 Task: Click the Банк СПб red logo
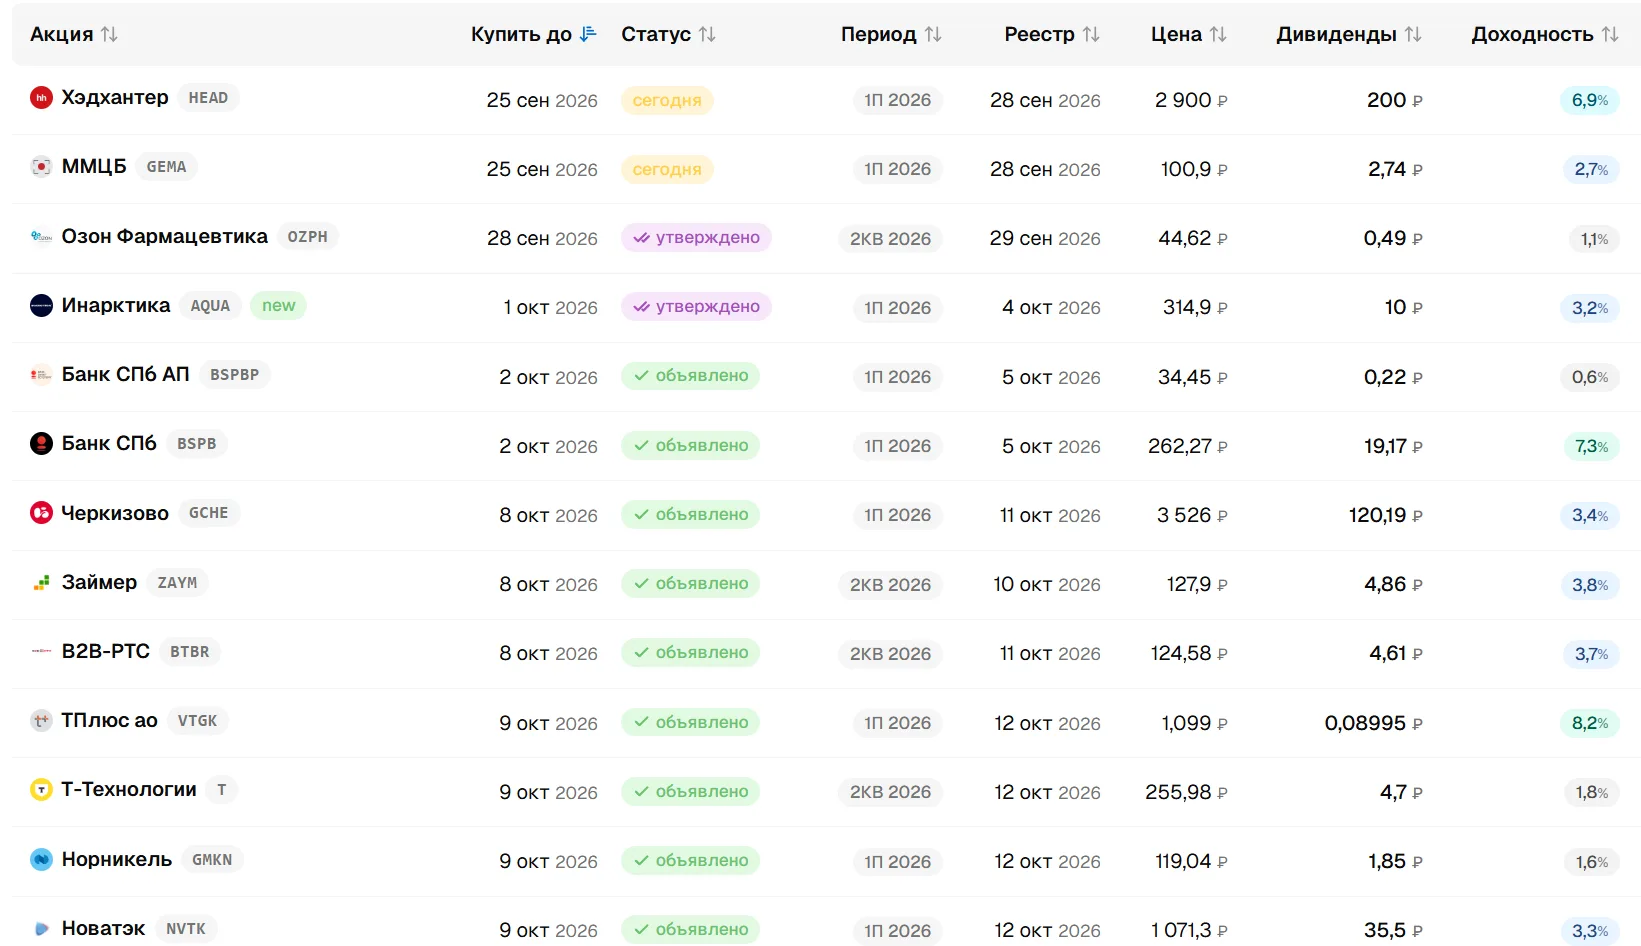(x=41, y=444)
